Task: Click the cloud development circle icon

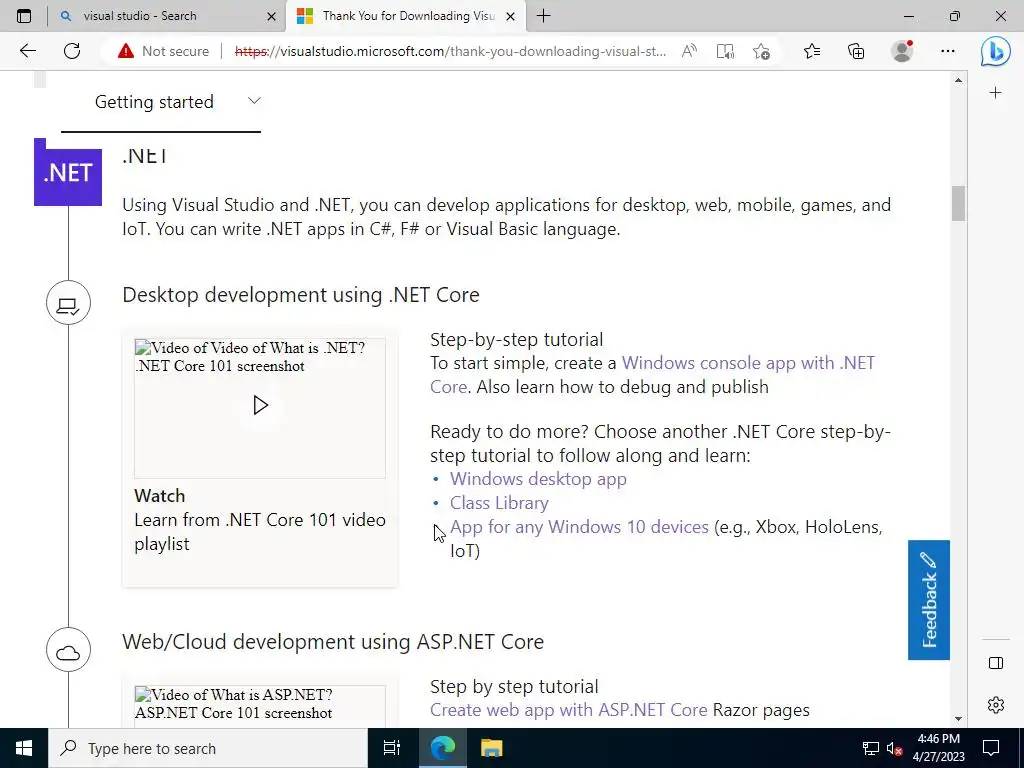Action: click(x=68, y=650)
